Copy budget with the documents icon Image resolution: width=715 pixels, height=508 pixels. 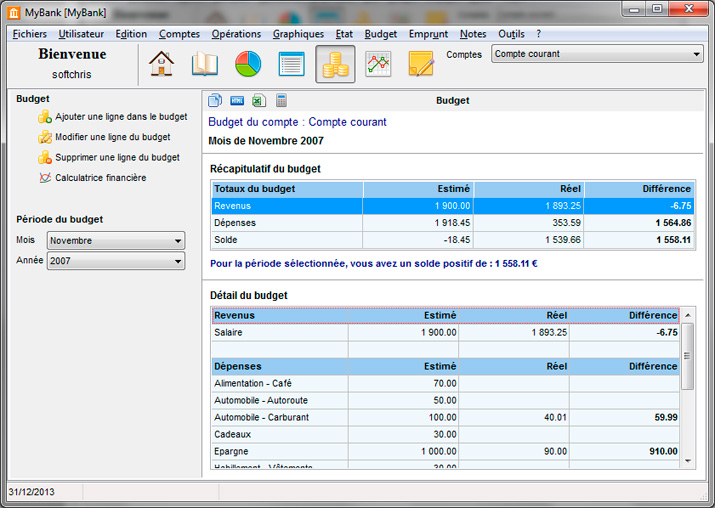[x=215, y=100]
